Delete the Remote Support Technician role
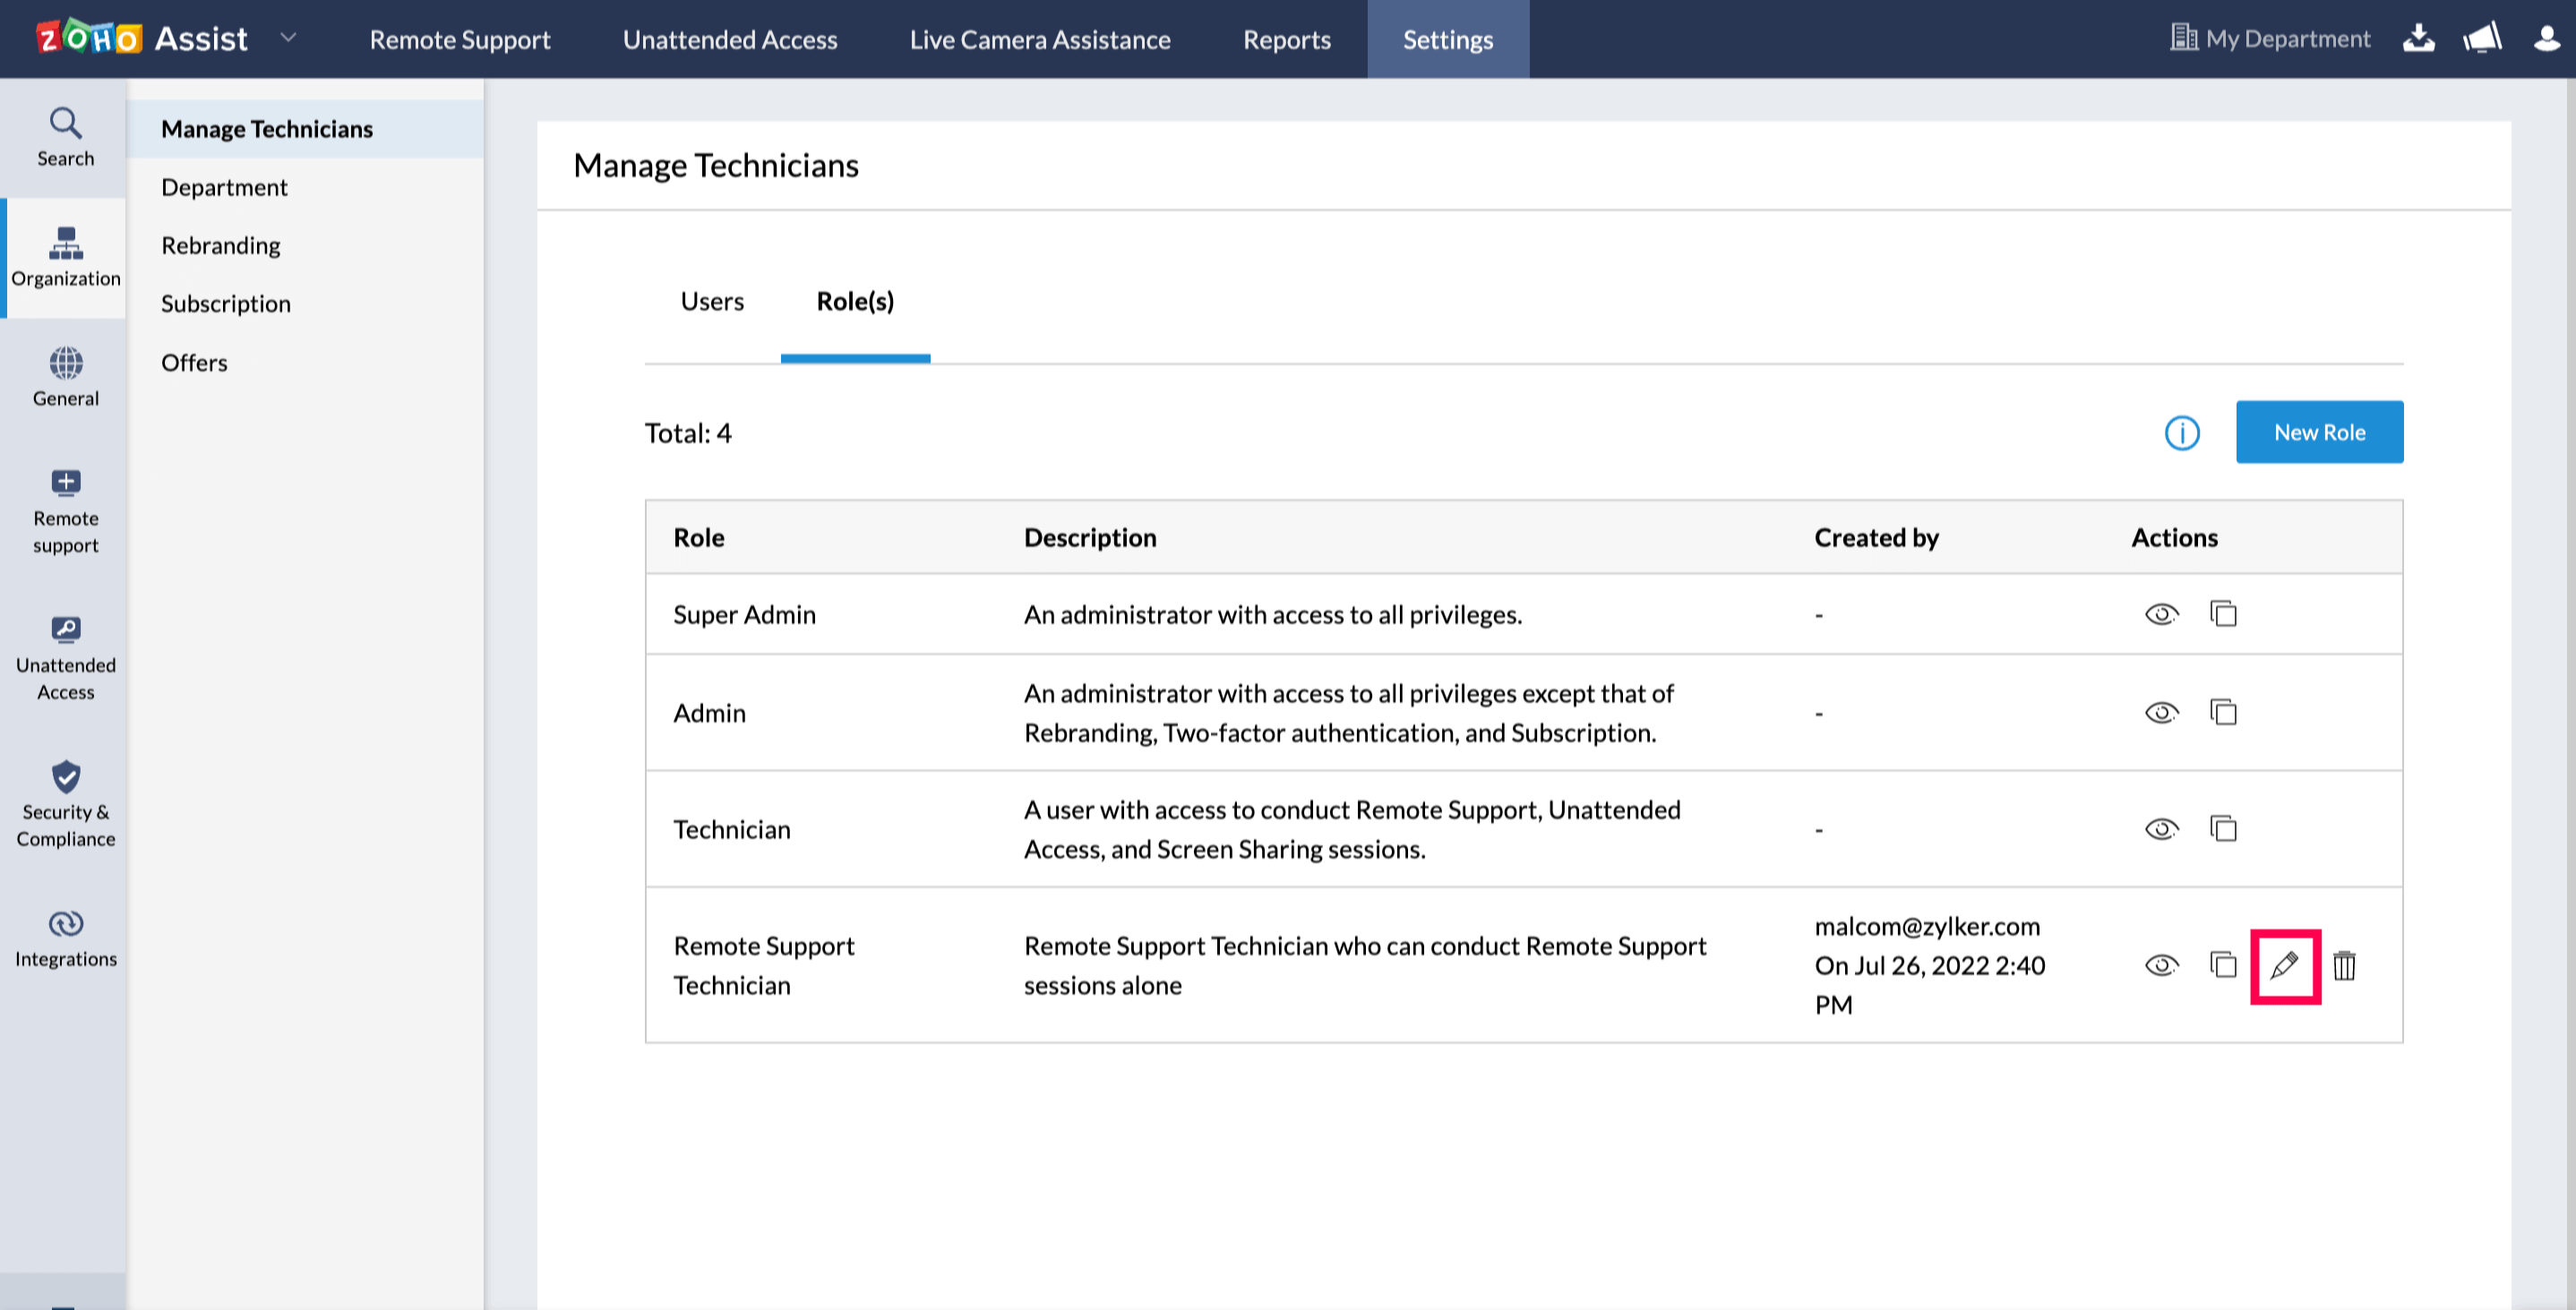This screenshot has height=1310, width=2576. 2344,965
